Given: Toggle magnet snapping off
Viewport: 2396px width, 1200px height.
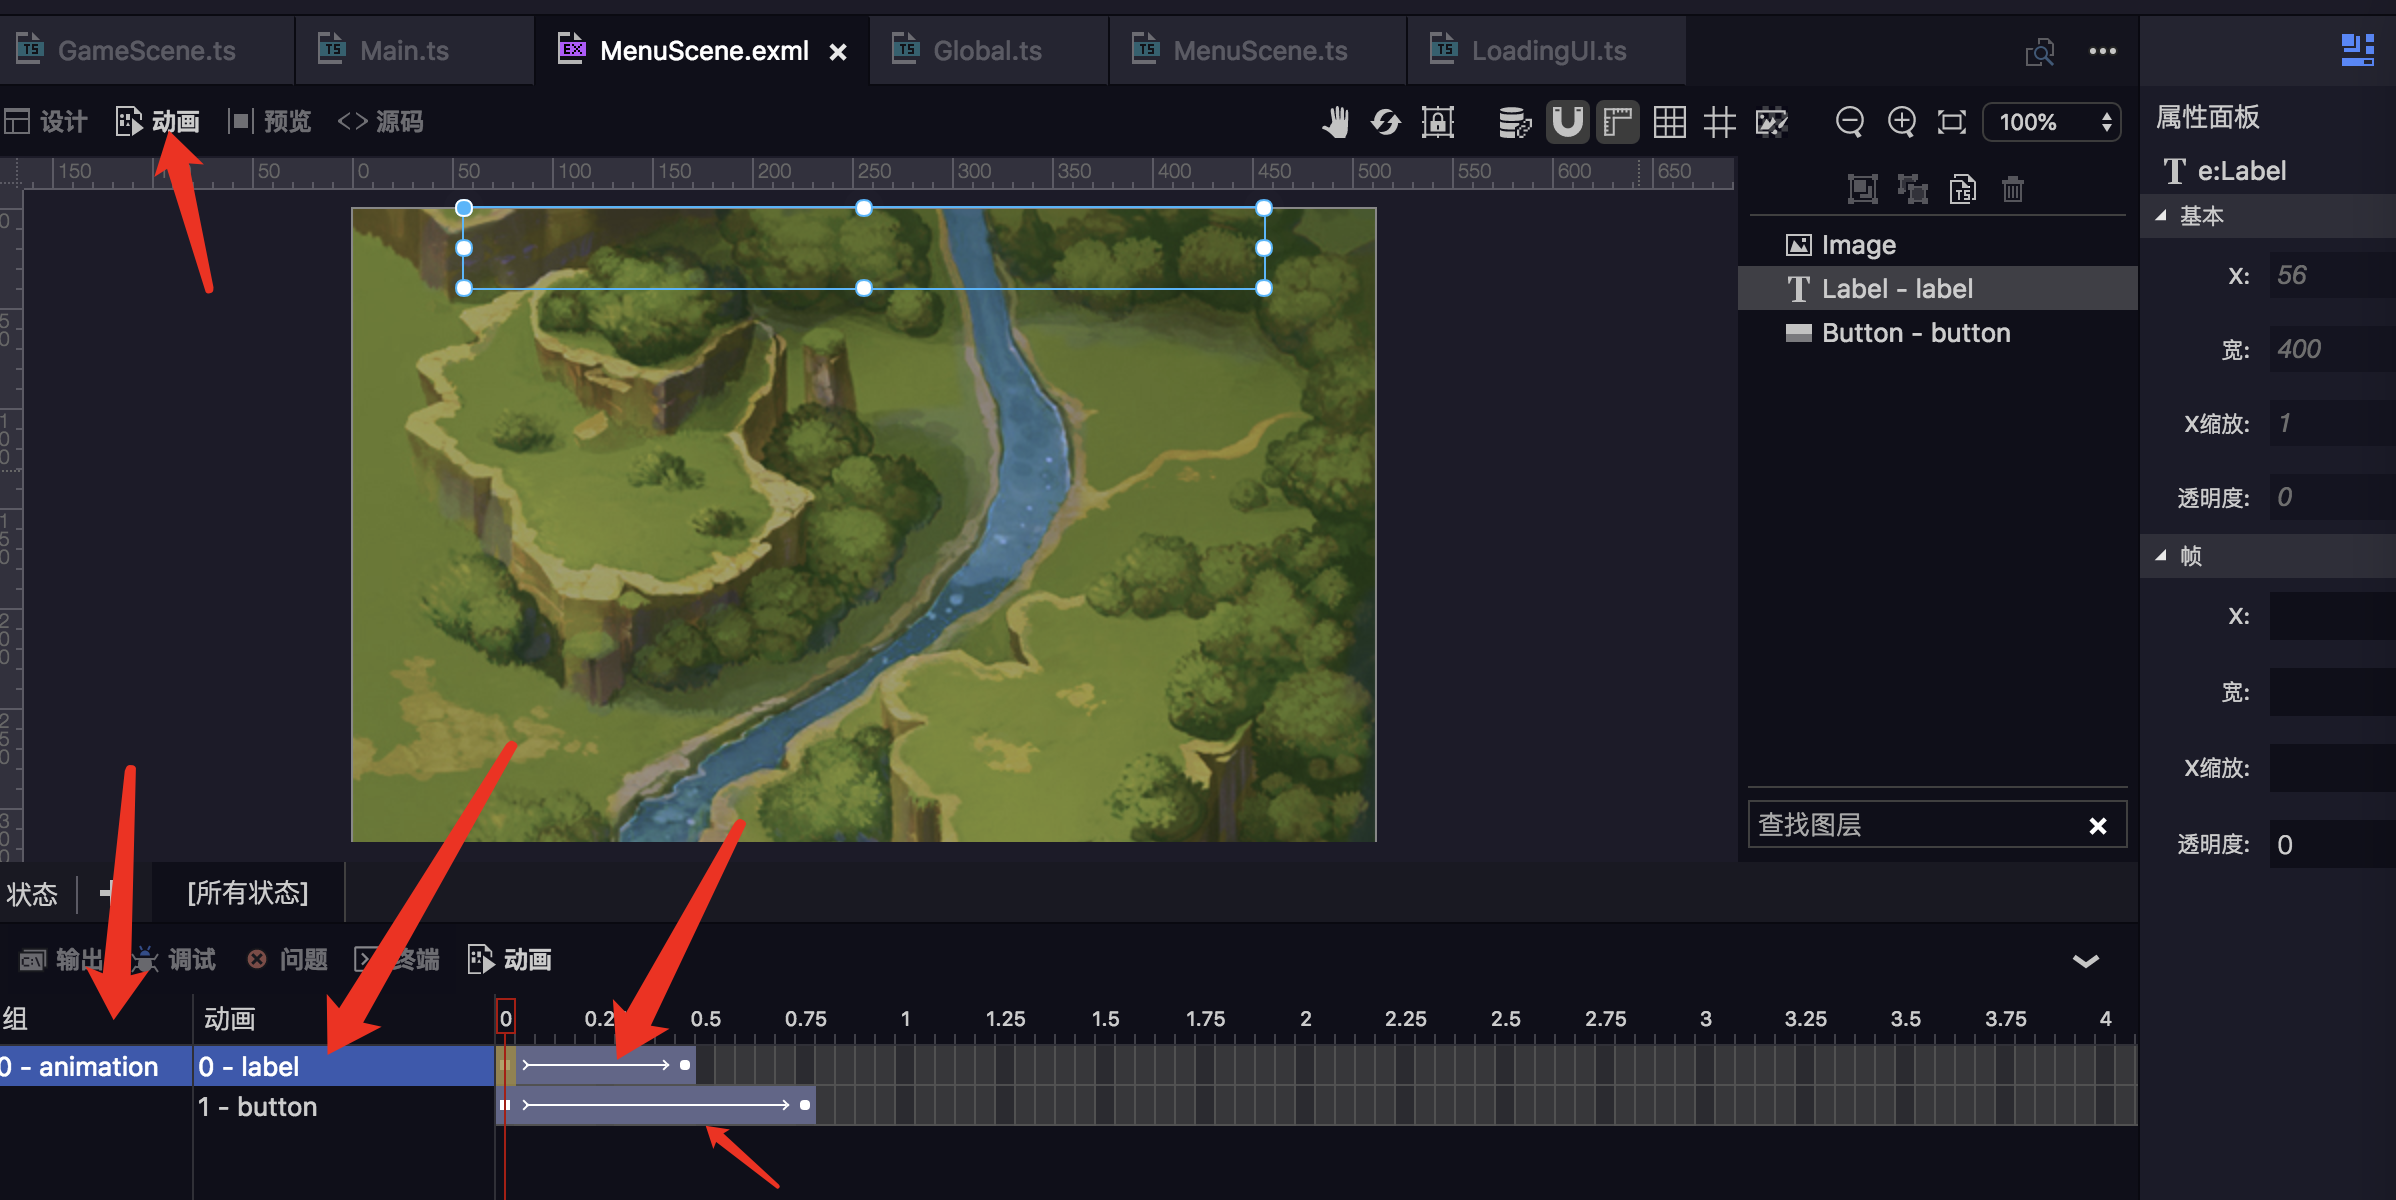Looking at the screenshot, I should click(x=1567, y=122).
